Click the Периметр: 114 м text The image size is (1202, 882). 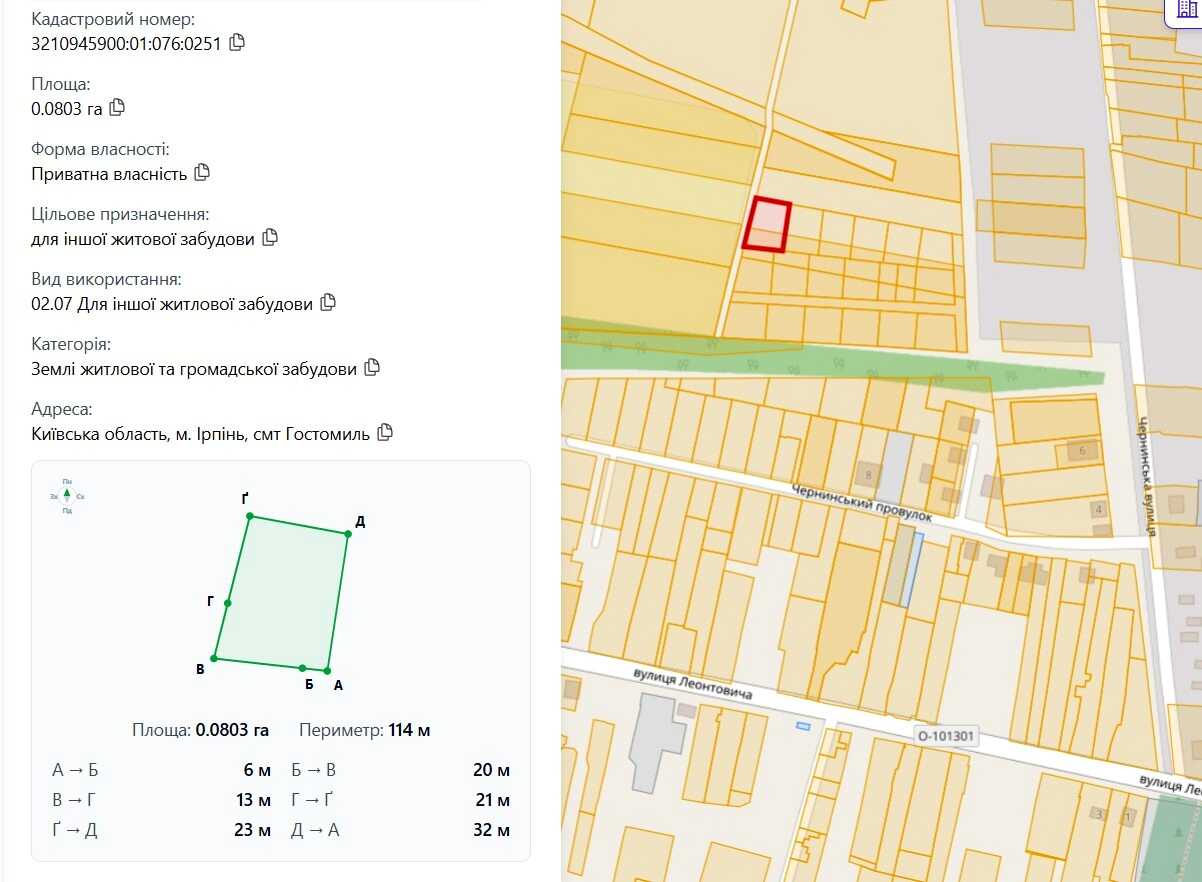pos(365,730)
